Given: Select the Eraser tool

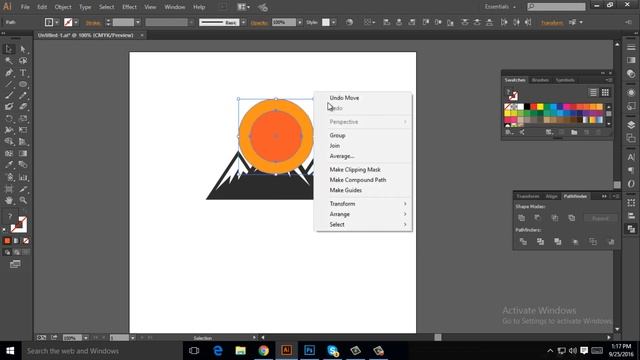Looking at the screenshot, I should [x=23, y=107].
